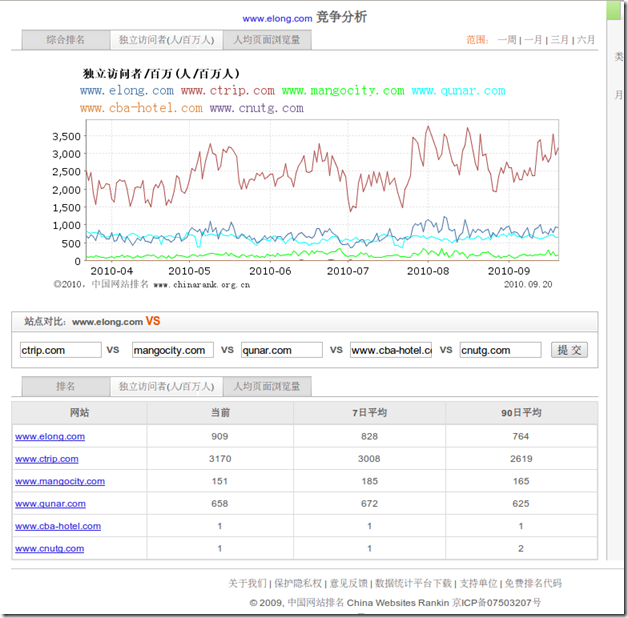
Task: Set the range to 一周
Action: click(x=507, y=40)
